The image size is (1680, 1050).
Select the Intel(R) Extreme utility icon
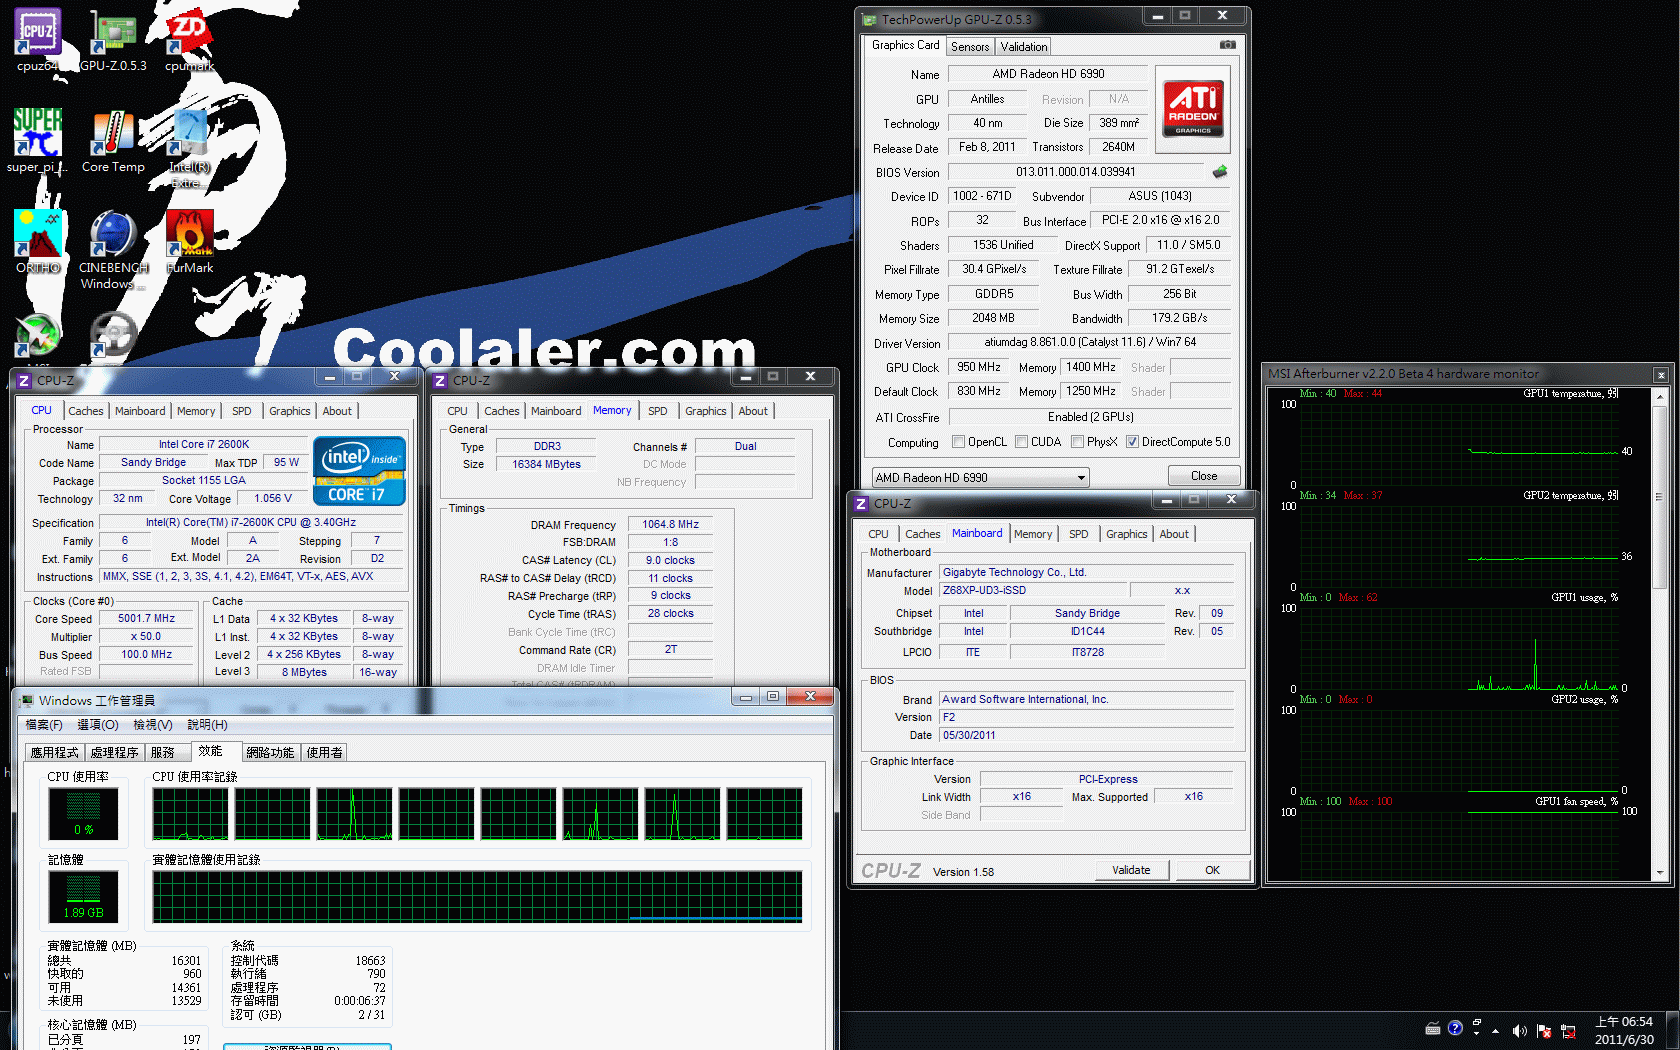click(189, 148)
